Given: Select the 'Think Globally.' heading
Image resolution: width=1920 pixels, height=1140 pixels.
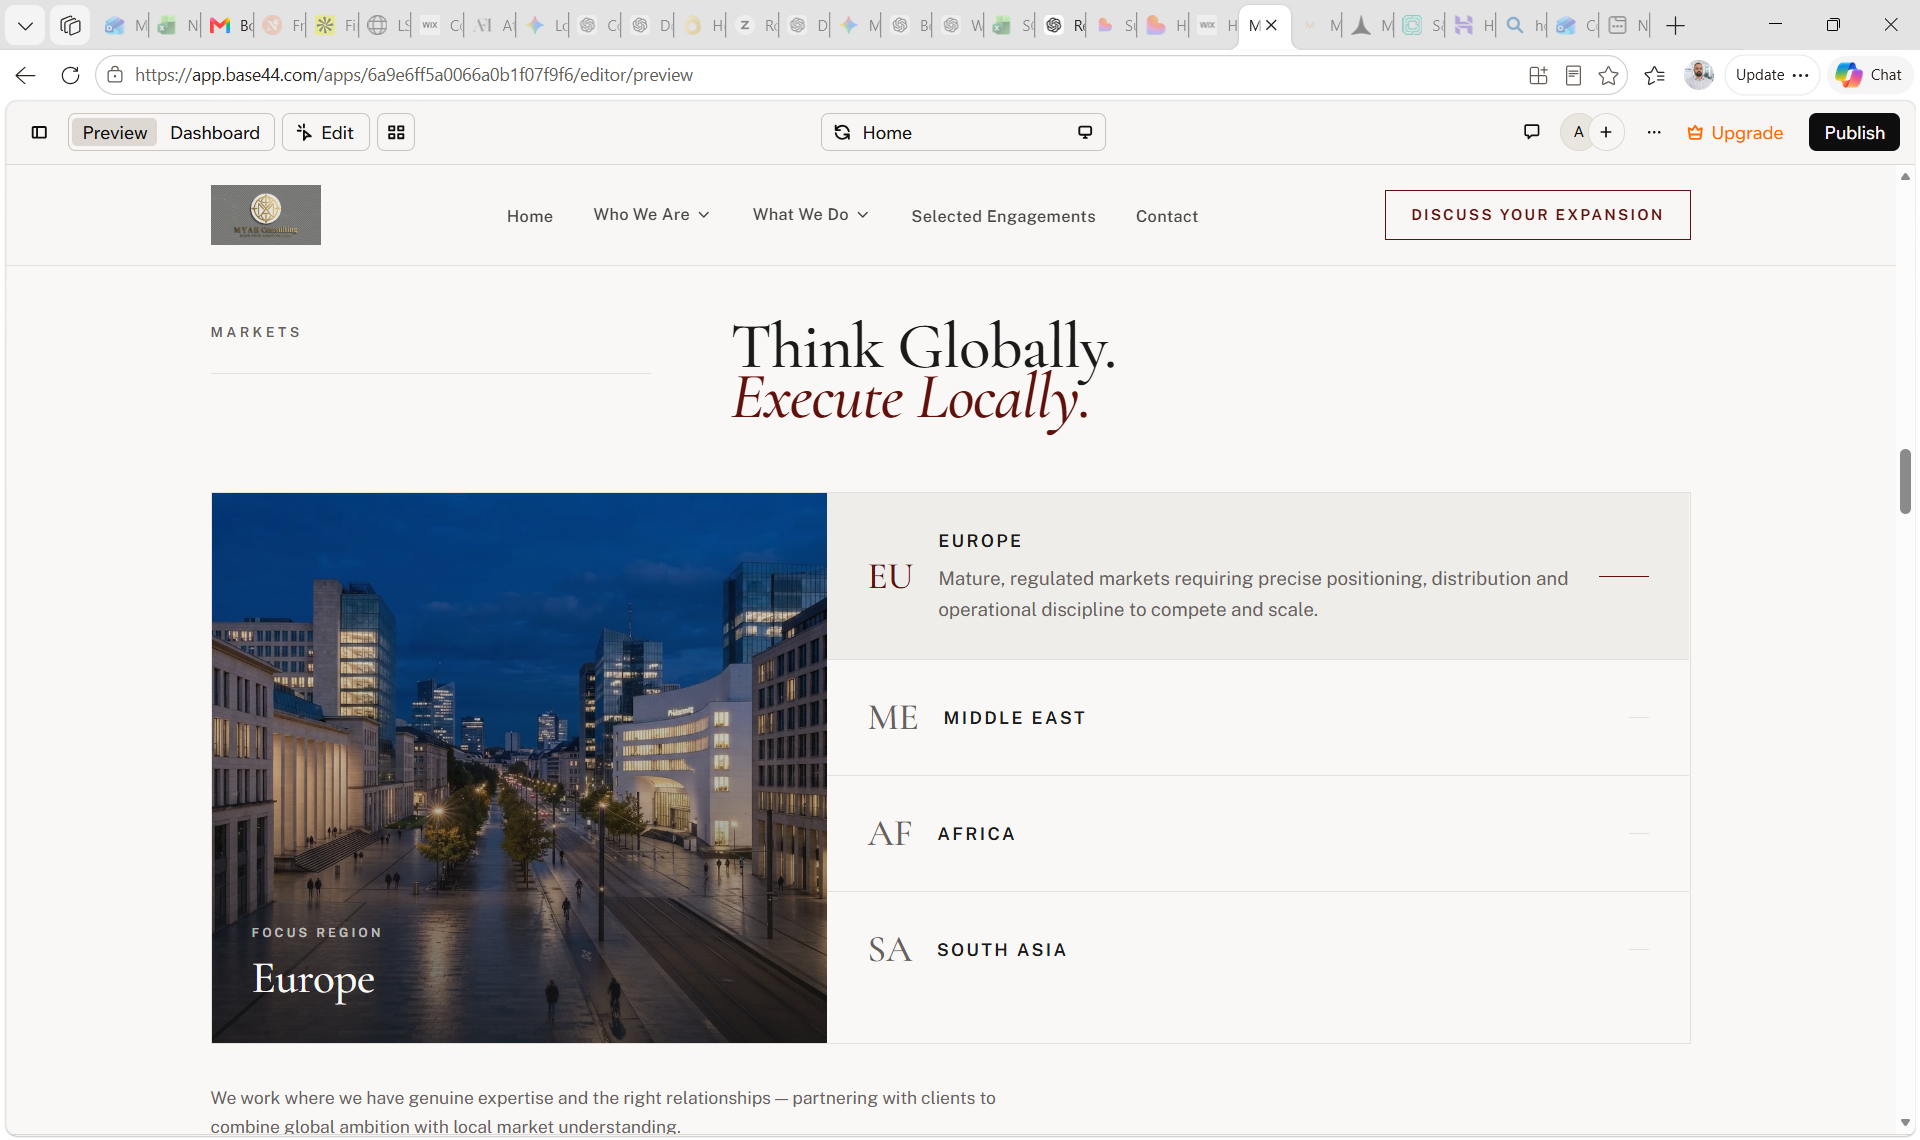Looking at the screenshot, I should 923,347.
